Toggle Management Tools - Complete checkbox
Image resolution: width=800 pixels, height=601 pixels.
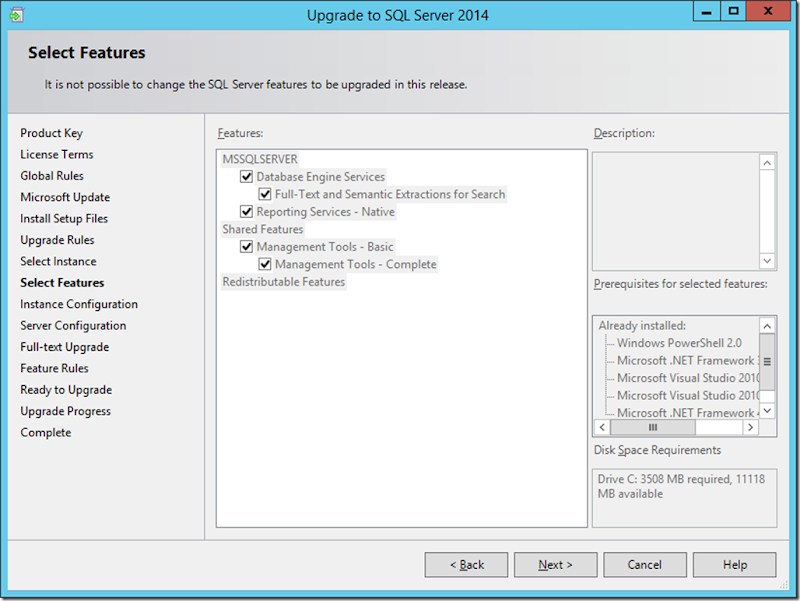tap(265, 264)
